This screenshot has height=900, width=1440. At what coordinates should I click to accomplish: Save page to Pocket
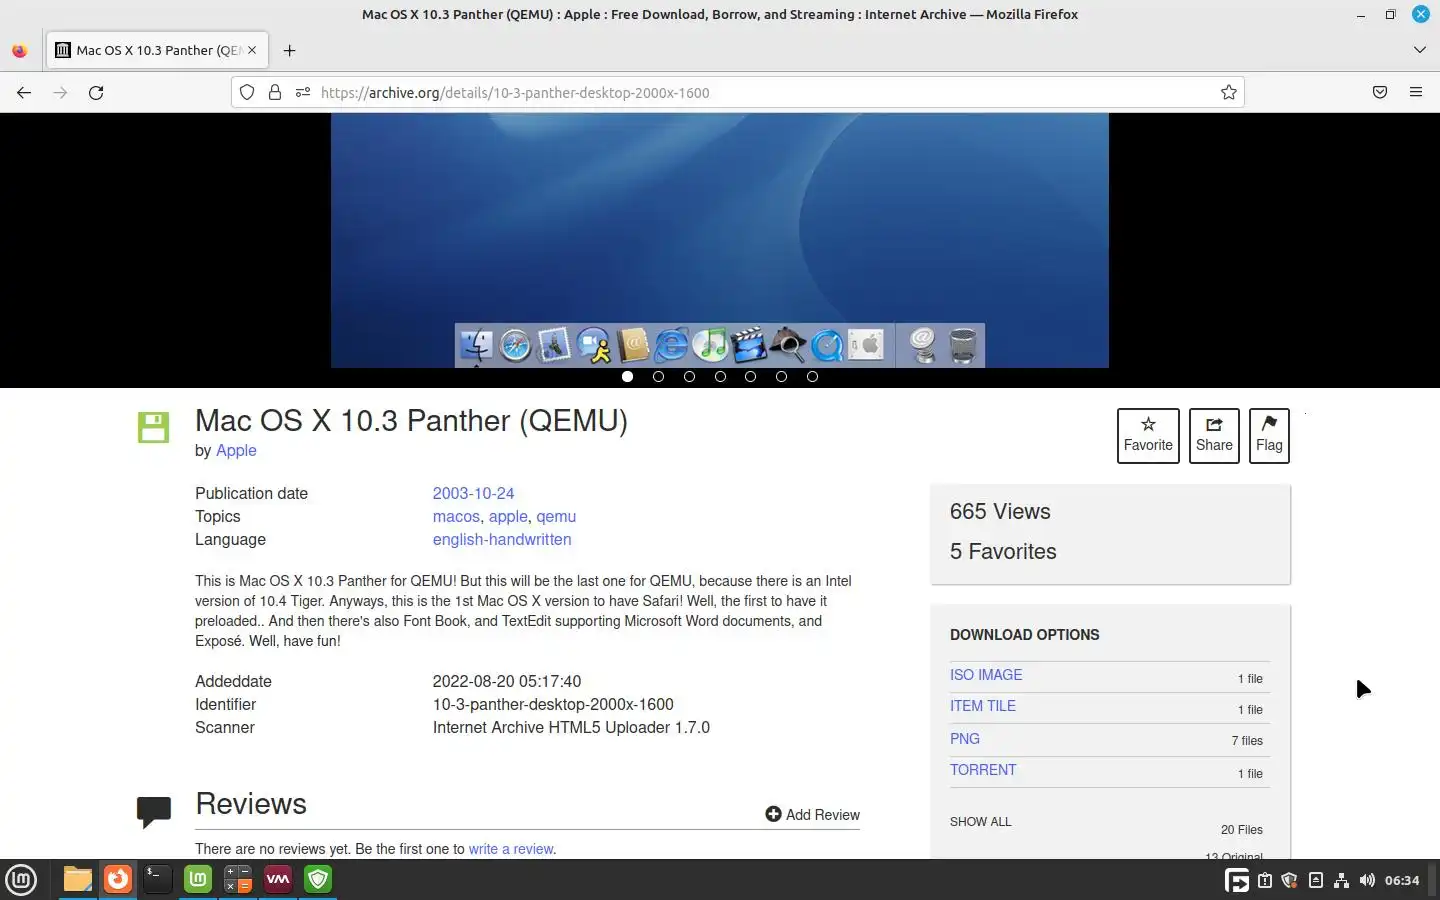click(x=1379, y=92)
